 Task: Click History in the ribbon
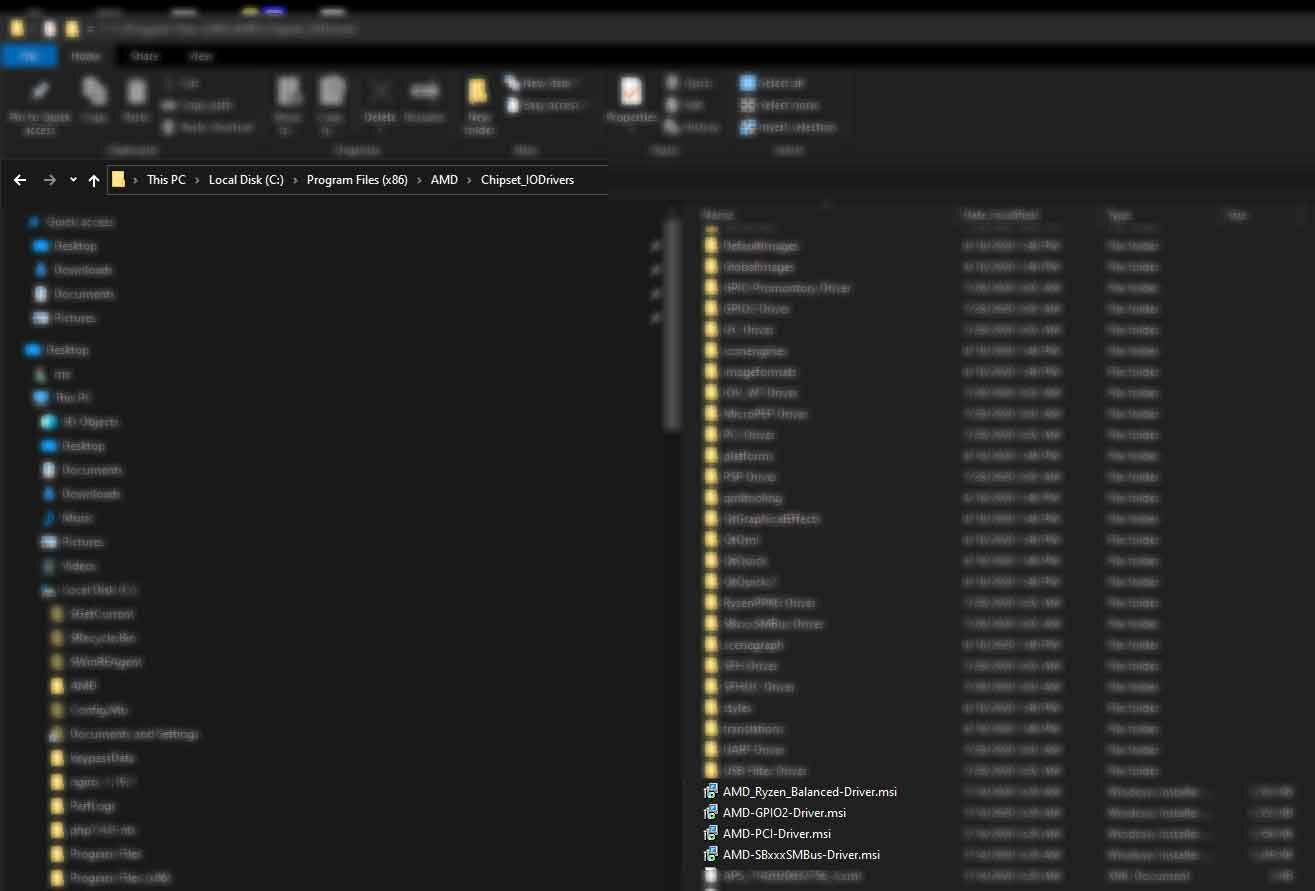tap(693, 127)
